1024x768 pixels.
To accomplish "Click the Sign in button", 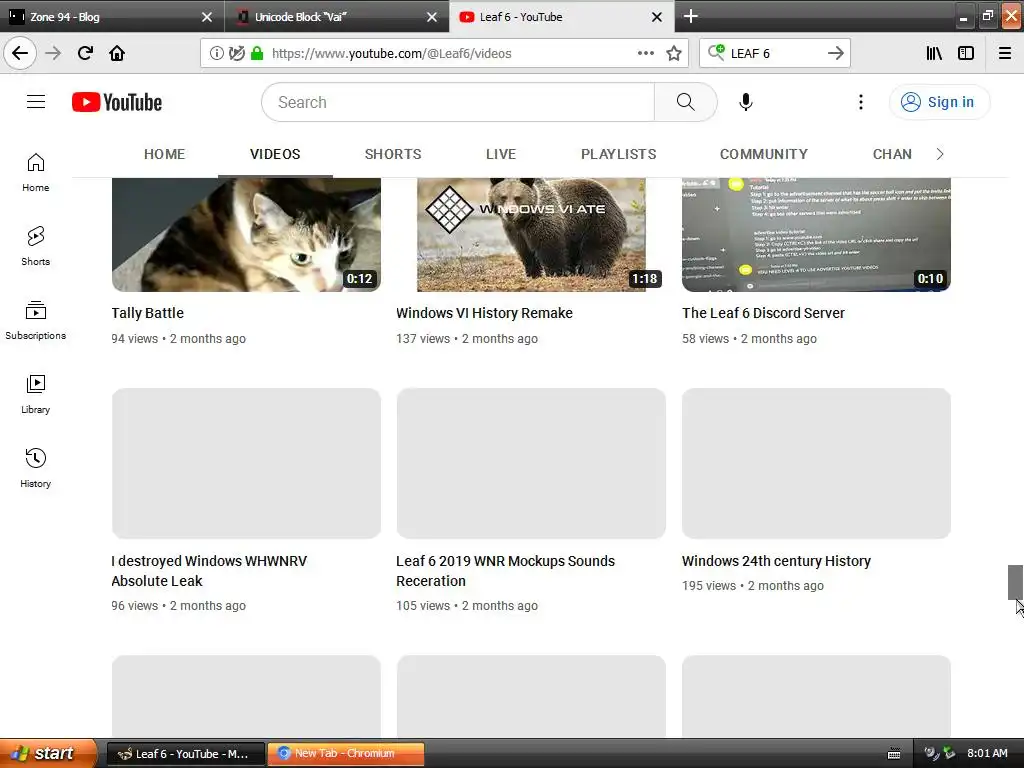I will click(939, 102).
